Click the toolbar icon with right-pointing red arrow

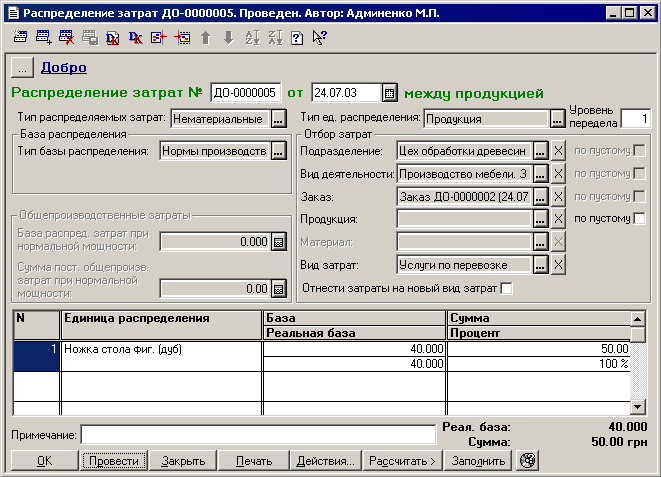coord(182,38)
